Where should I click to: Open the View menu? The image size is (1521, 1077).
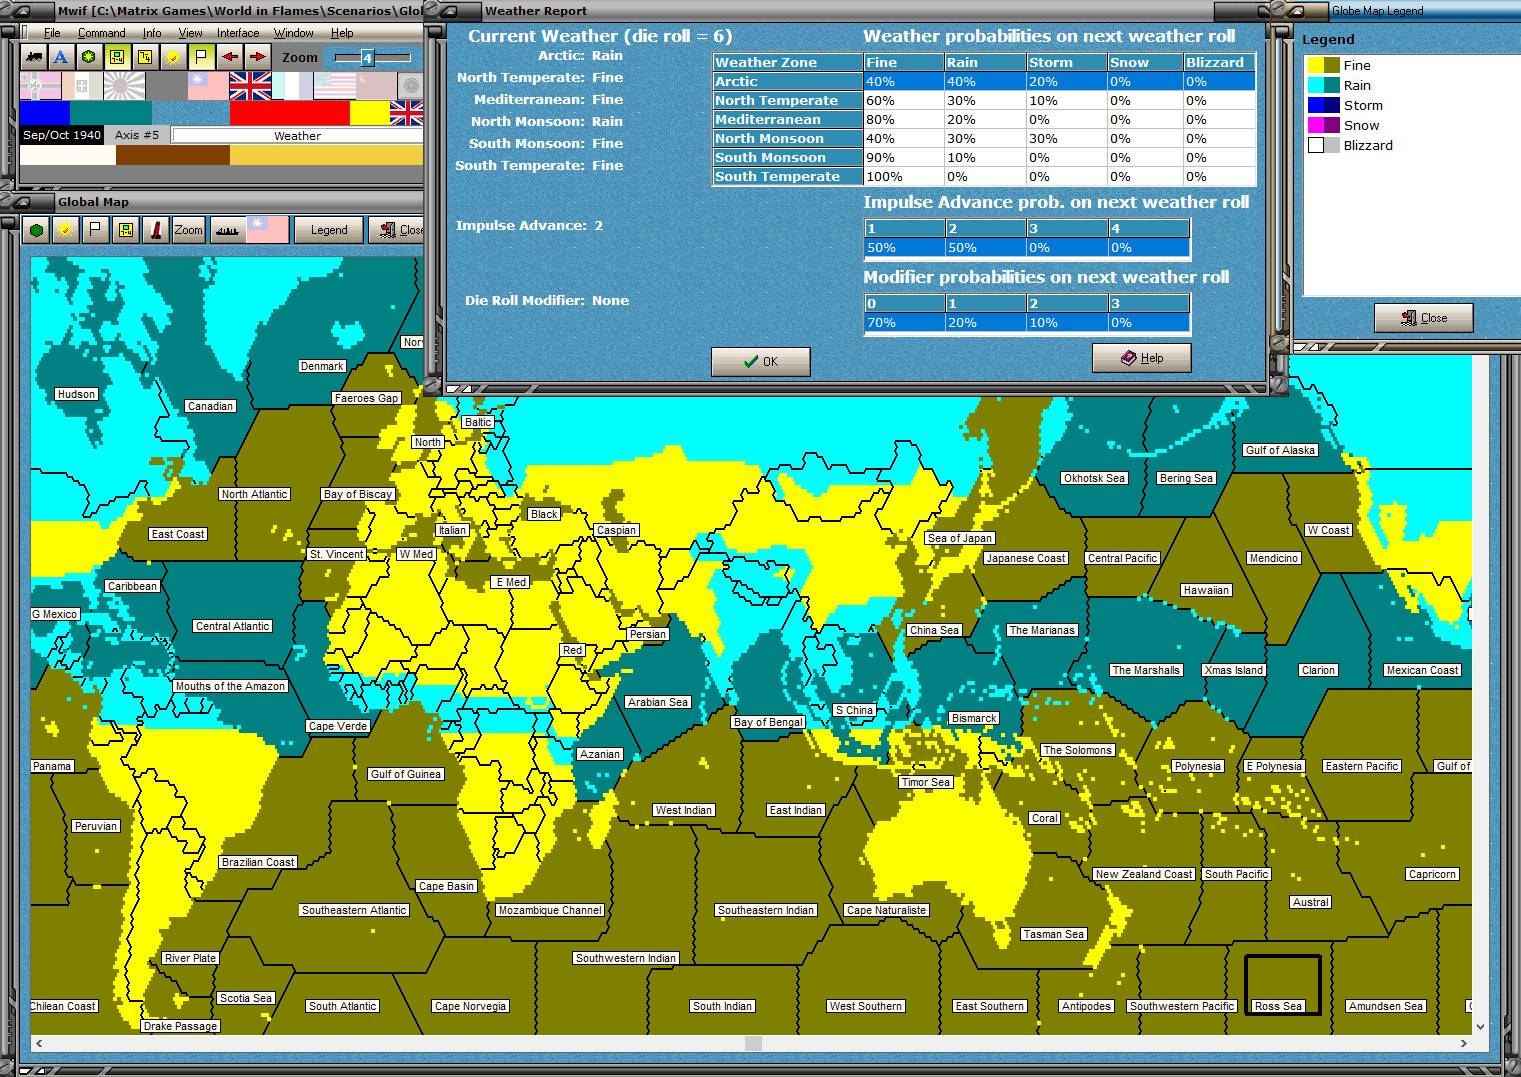click(190, 33)
